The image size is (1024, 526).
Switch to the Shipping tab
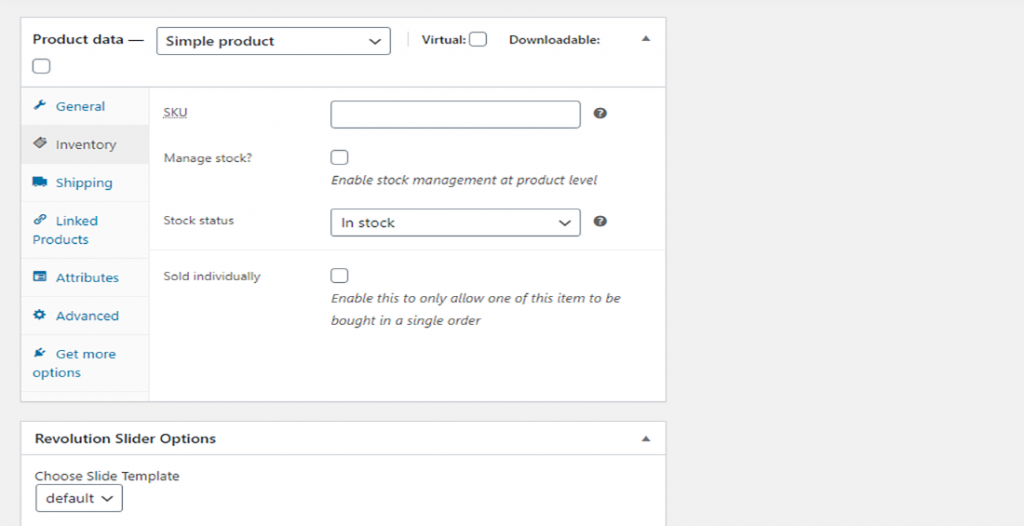pyautogui.click(x=84, y=183)
